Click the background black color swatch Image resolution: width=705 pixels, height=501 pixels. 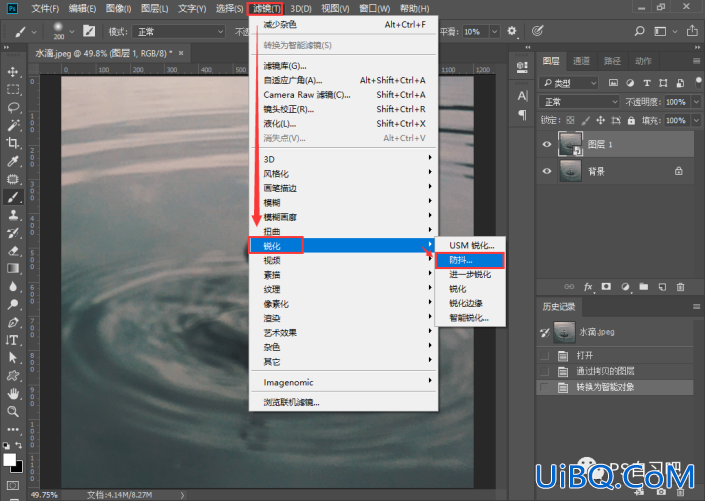(18, 468)
